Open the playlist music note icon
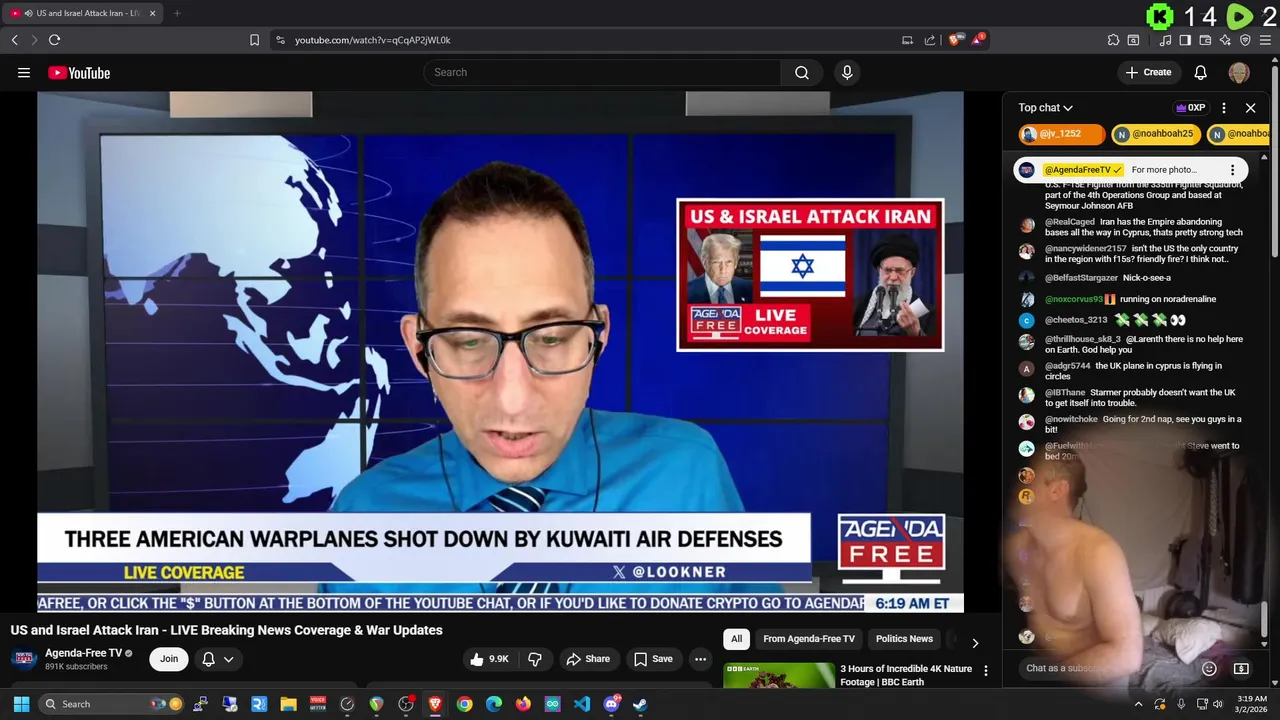Screen dimensions: 1280x720 [1165, 40]
